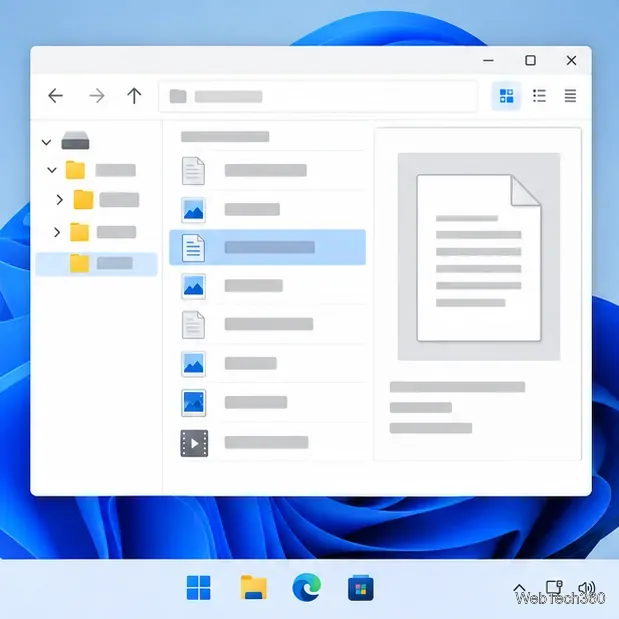This screenshot has width=619, height=619.
Task: Close the File Explorer window
Action: 571,60
